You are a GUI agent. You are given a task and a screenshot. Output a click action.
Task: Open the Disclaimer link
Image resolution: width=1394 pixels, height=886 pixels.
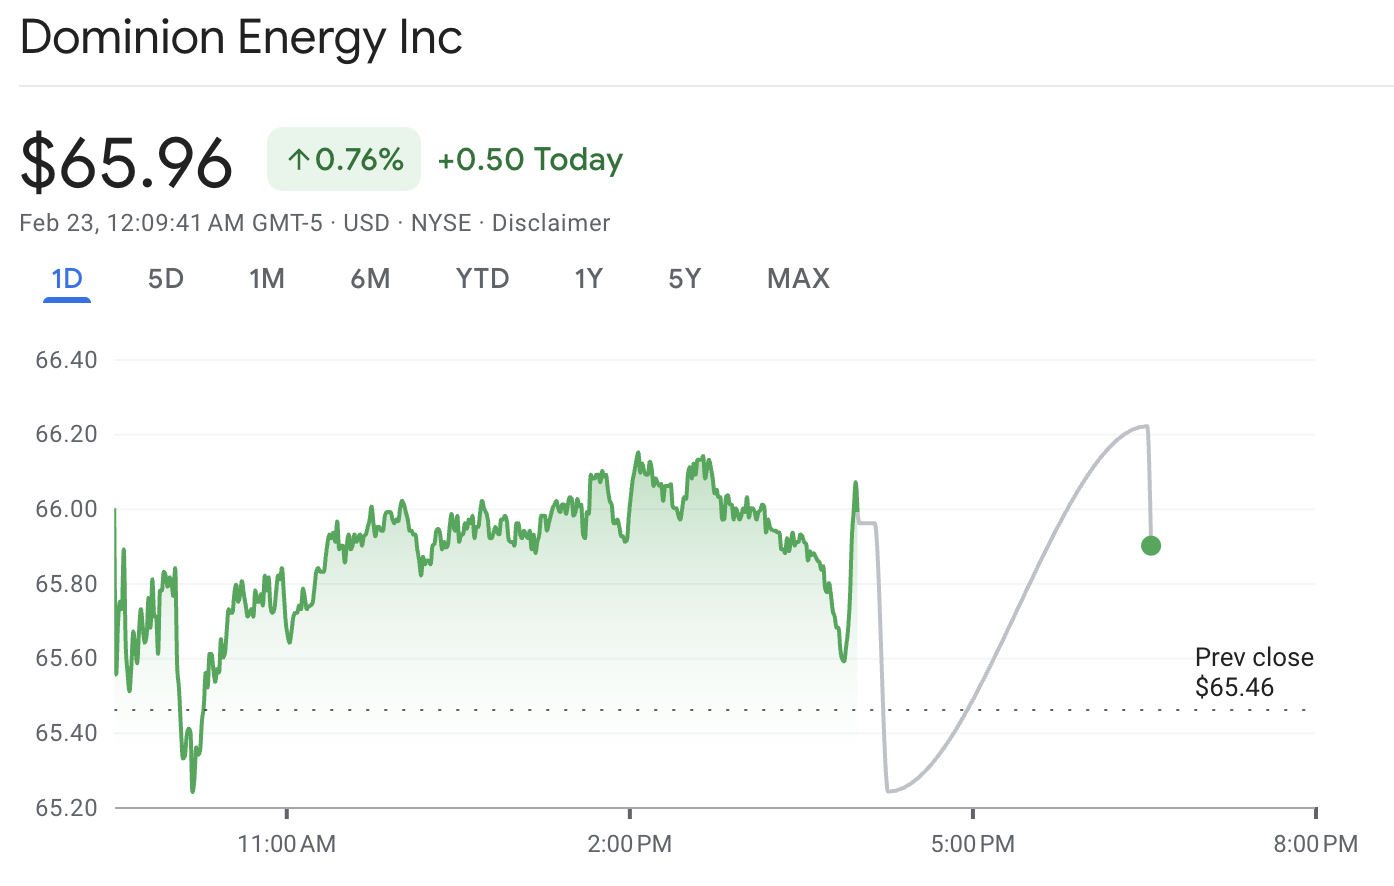550,223
